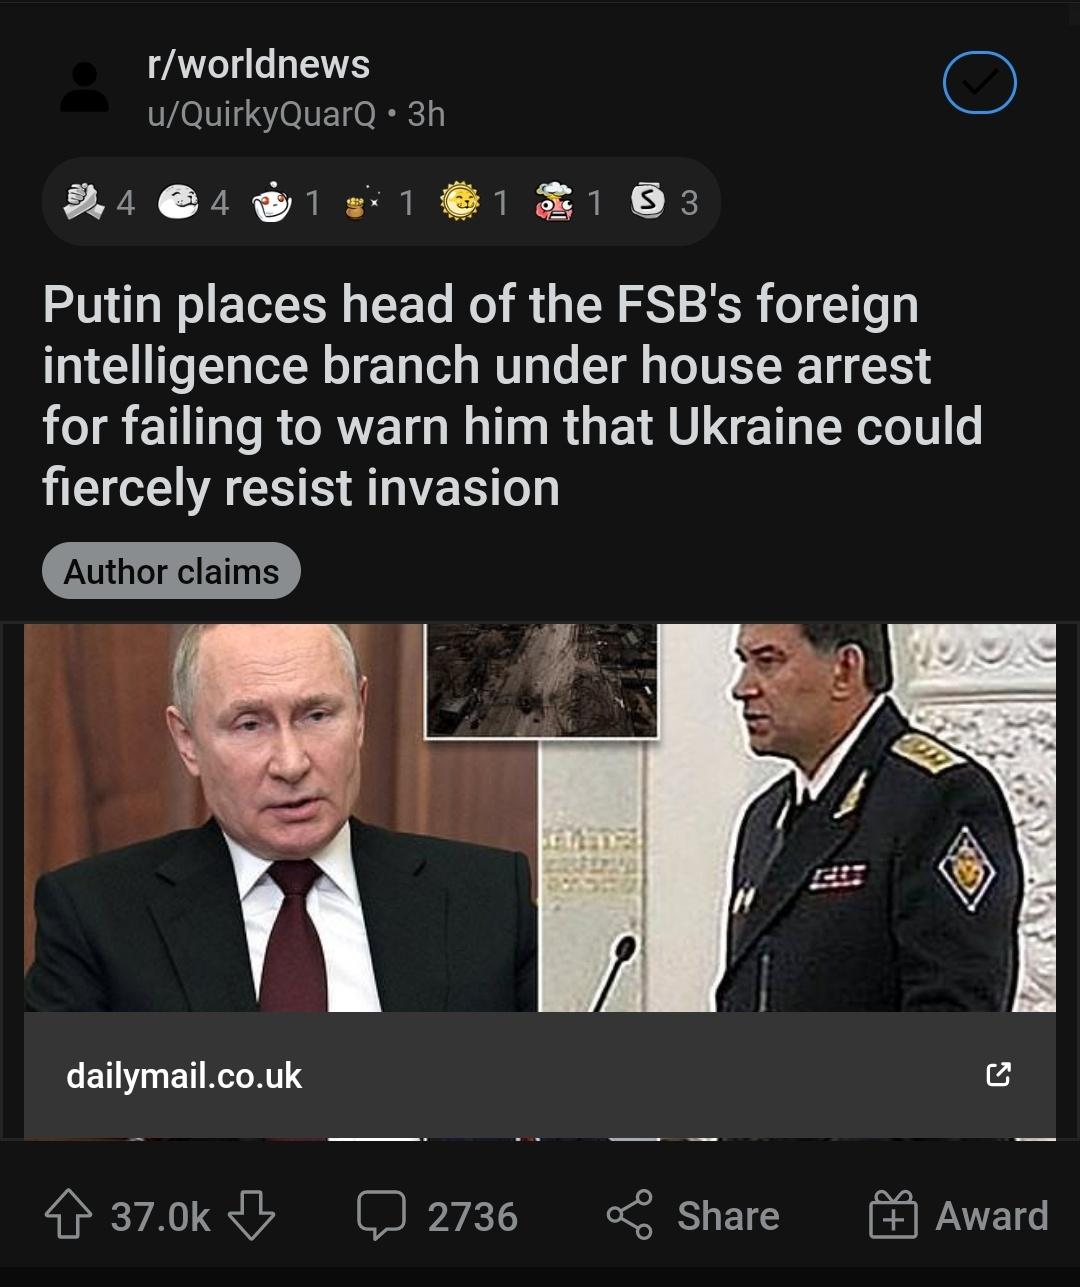The height and width of the screenshot is (1287, 1080).
Task: Open the article preview image
Action: [540, 818]
